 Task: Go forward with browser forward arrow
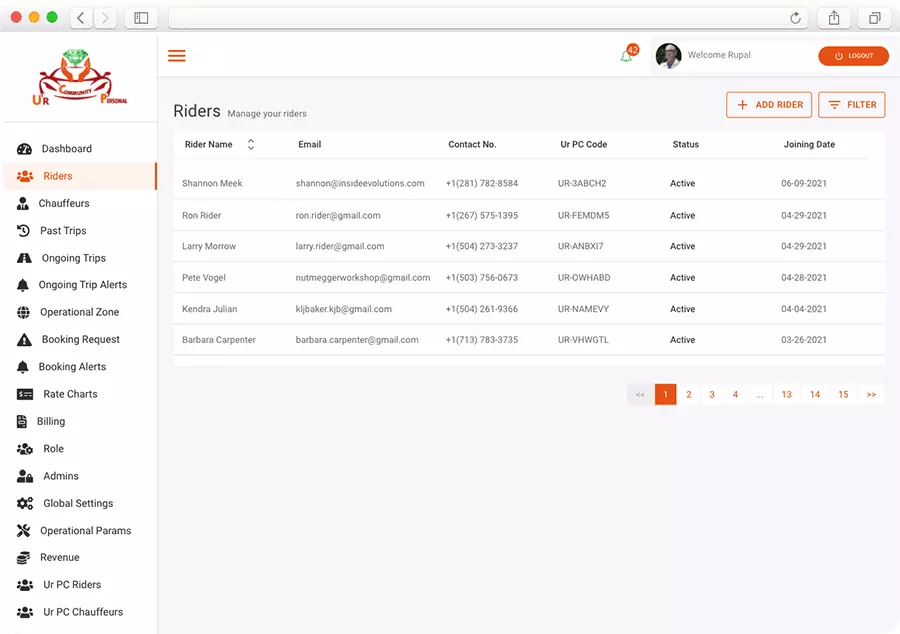pos(105,18)
